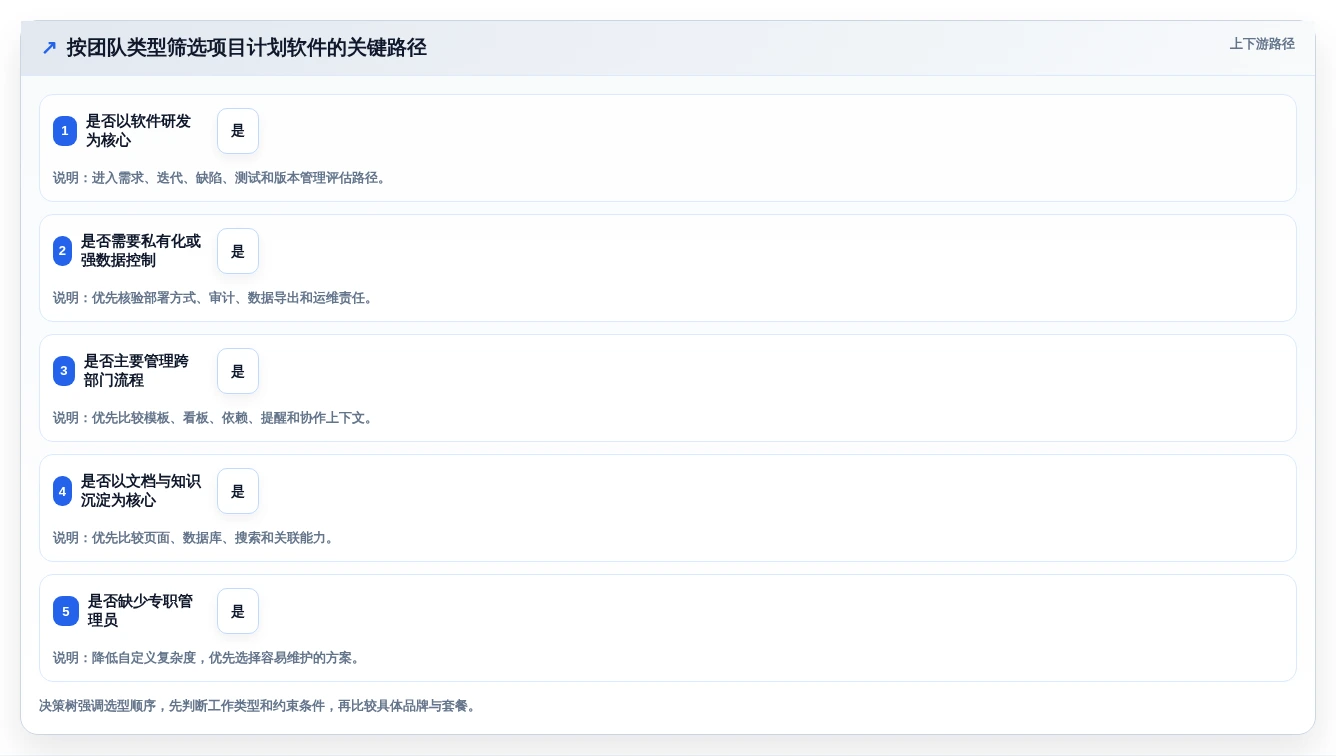Screen dimensions: 1336x756
Task: Select the question 是否以软件研发为核心
Action: 138,131
